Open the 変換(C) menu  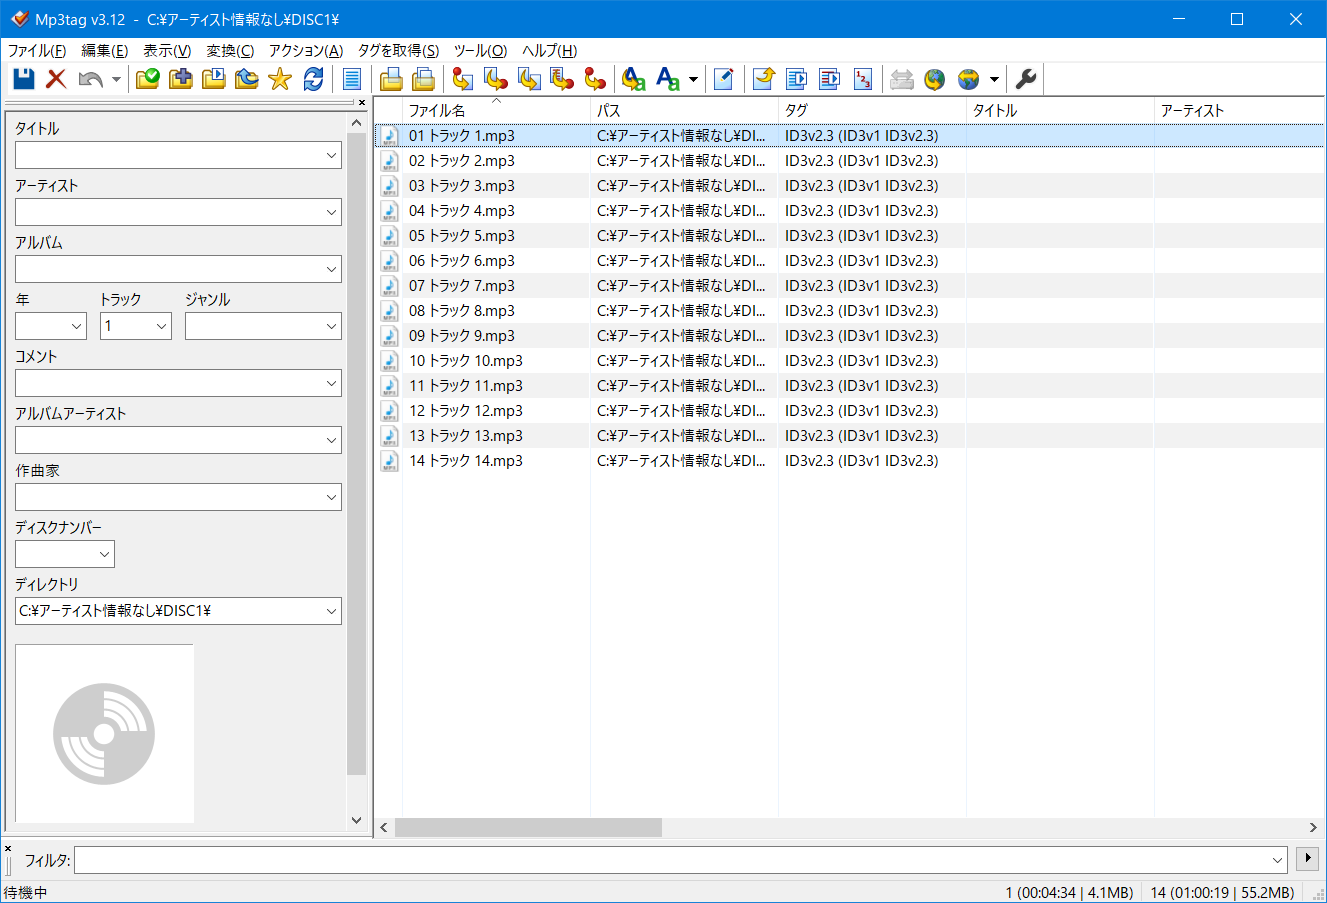click(x=230, y=51)
